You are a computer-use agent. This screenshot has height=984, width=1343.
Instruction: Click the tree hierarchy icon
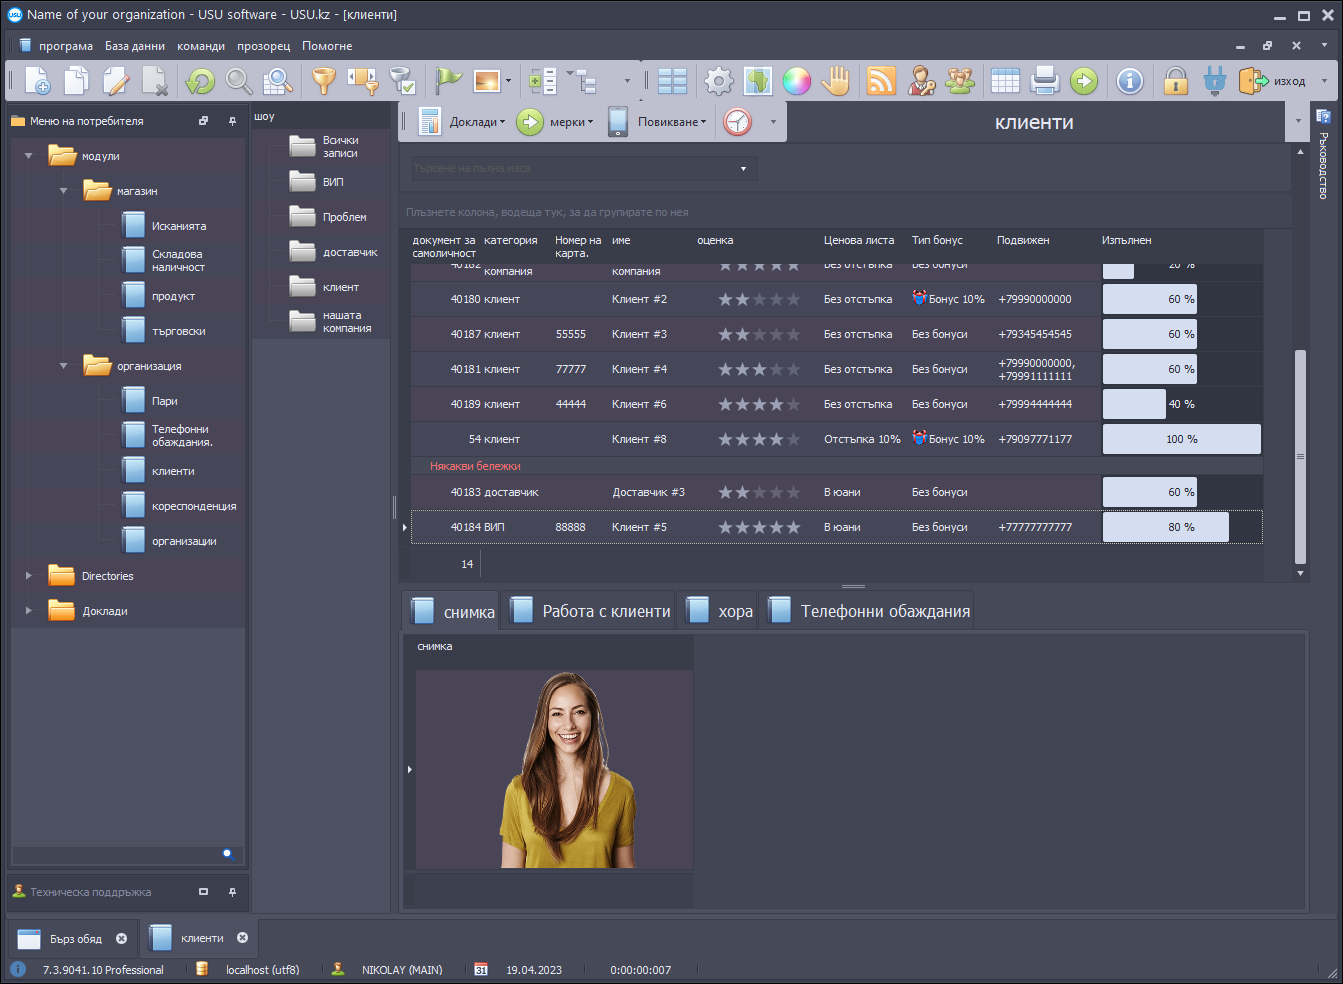click(582, 81)
